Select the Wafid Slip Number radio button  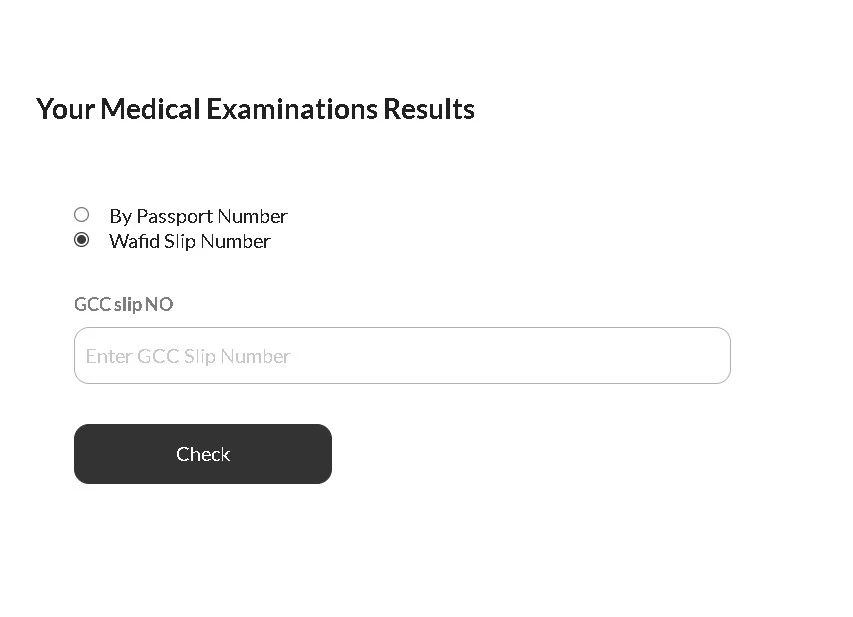(x=82, y=240)
